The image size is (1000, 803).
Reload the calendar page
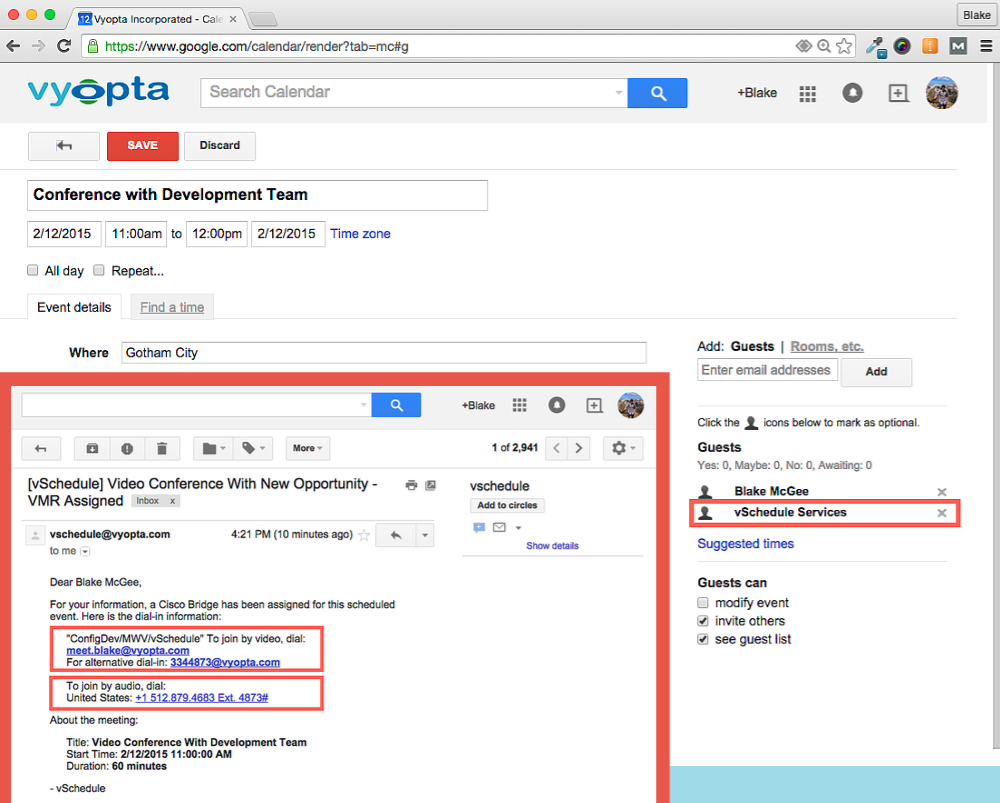pos(64,46)
